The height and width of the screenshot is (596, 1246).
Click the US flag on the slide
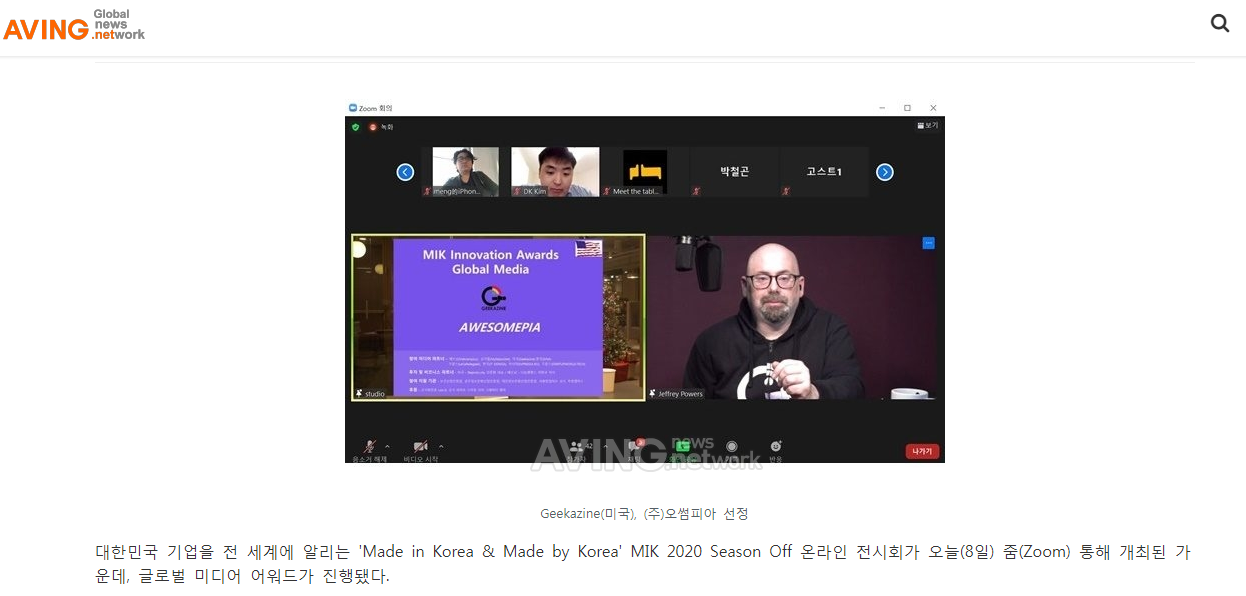click(x=588, y=248)
